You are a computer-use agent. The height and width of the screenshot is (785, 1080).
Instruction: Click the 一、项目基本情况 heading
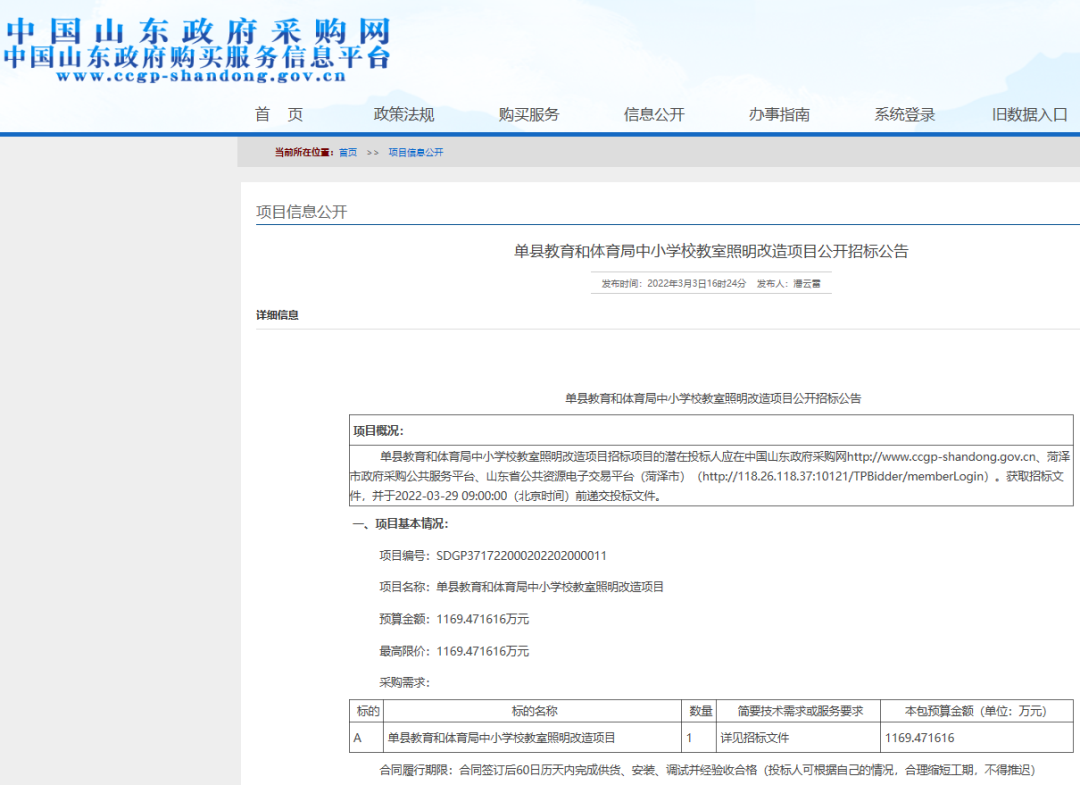(x=400, y=524)
